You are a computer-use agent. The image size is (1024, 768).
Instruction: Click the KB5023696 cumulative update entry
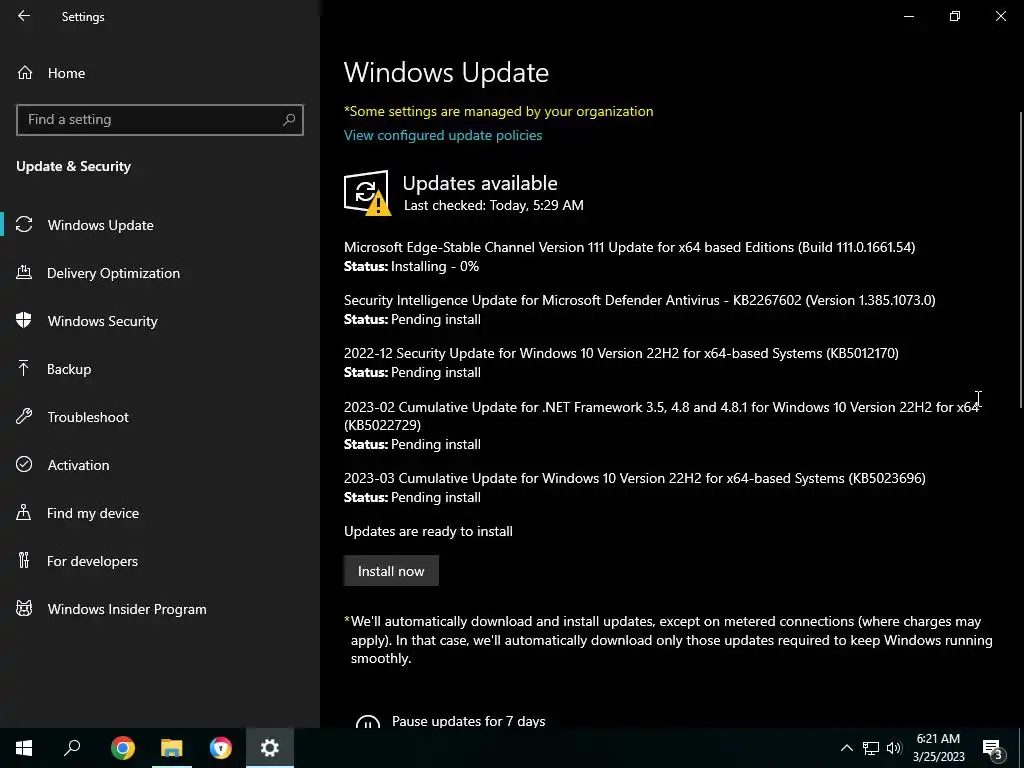(635, 478)
